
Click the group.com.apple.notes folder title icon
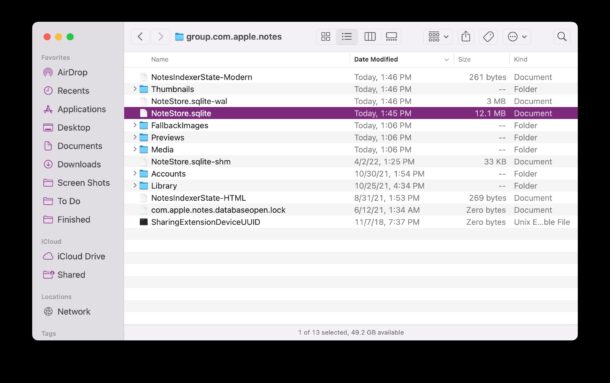click(x=179, y=37)
